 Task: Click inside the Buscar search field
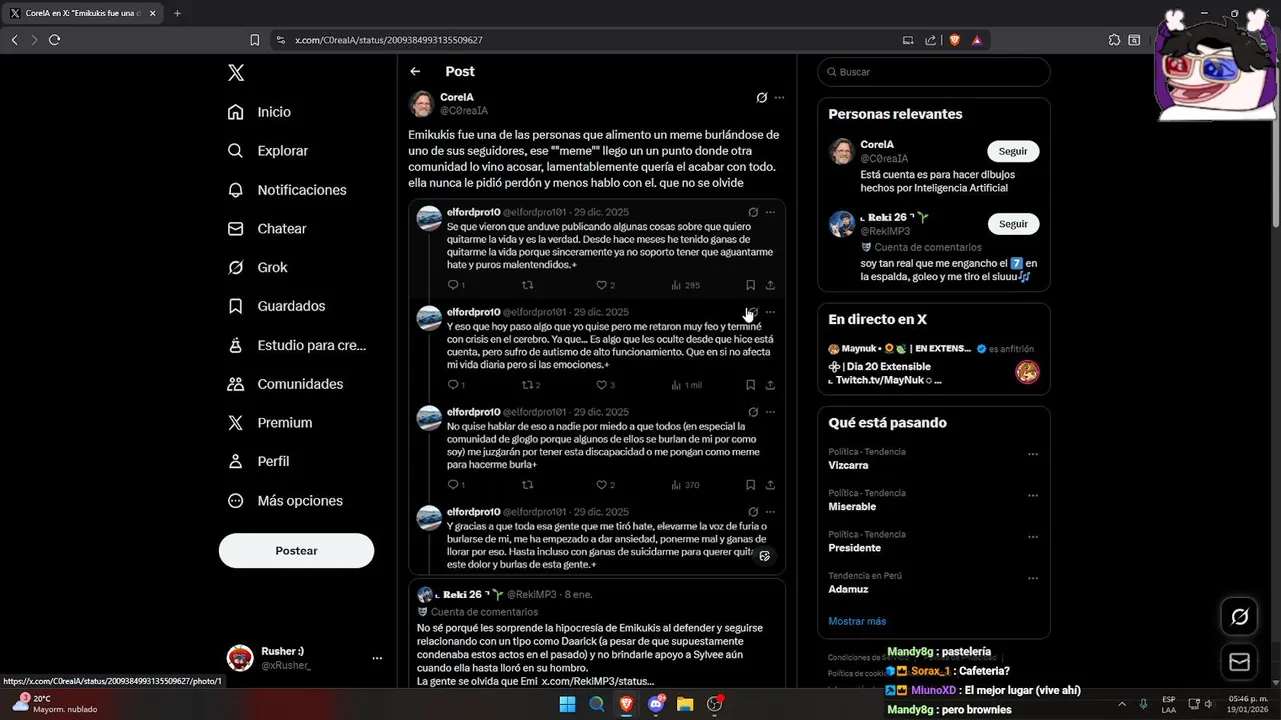(934, 72)
